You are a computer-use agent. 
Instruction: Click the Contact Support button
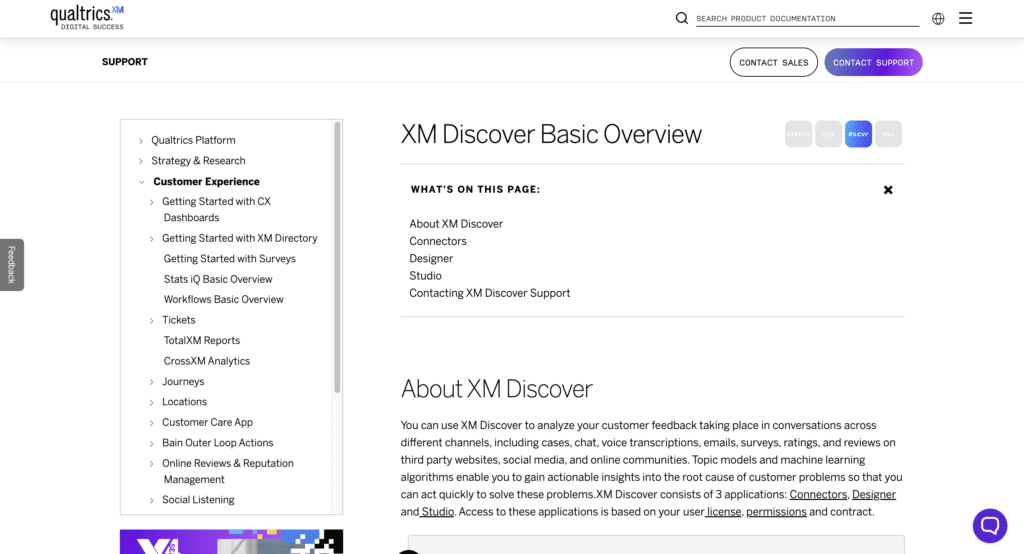pos(873,62)
